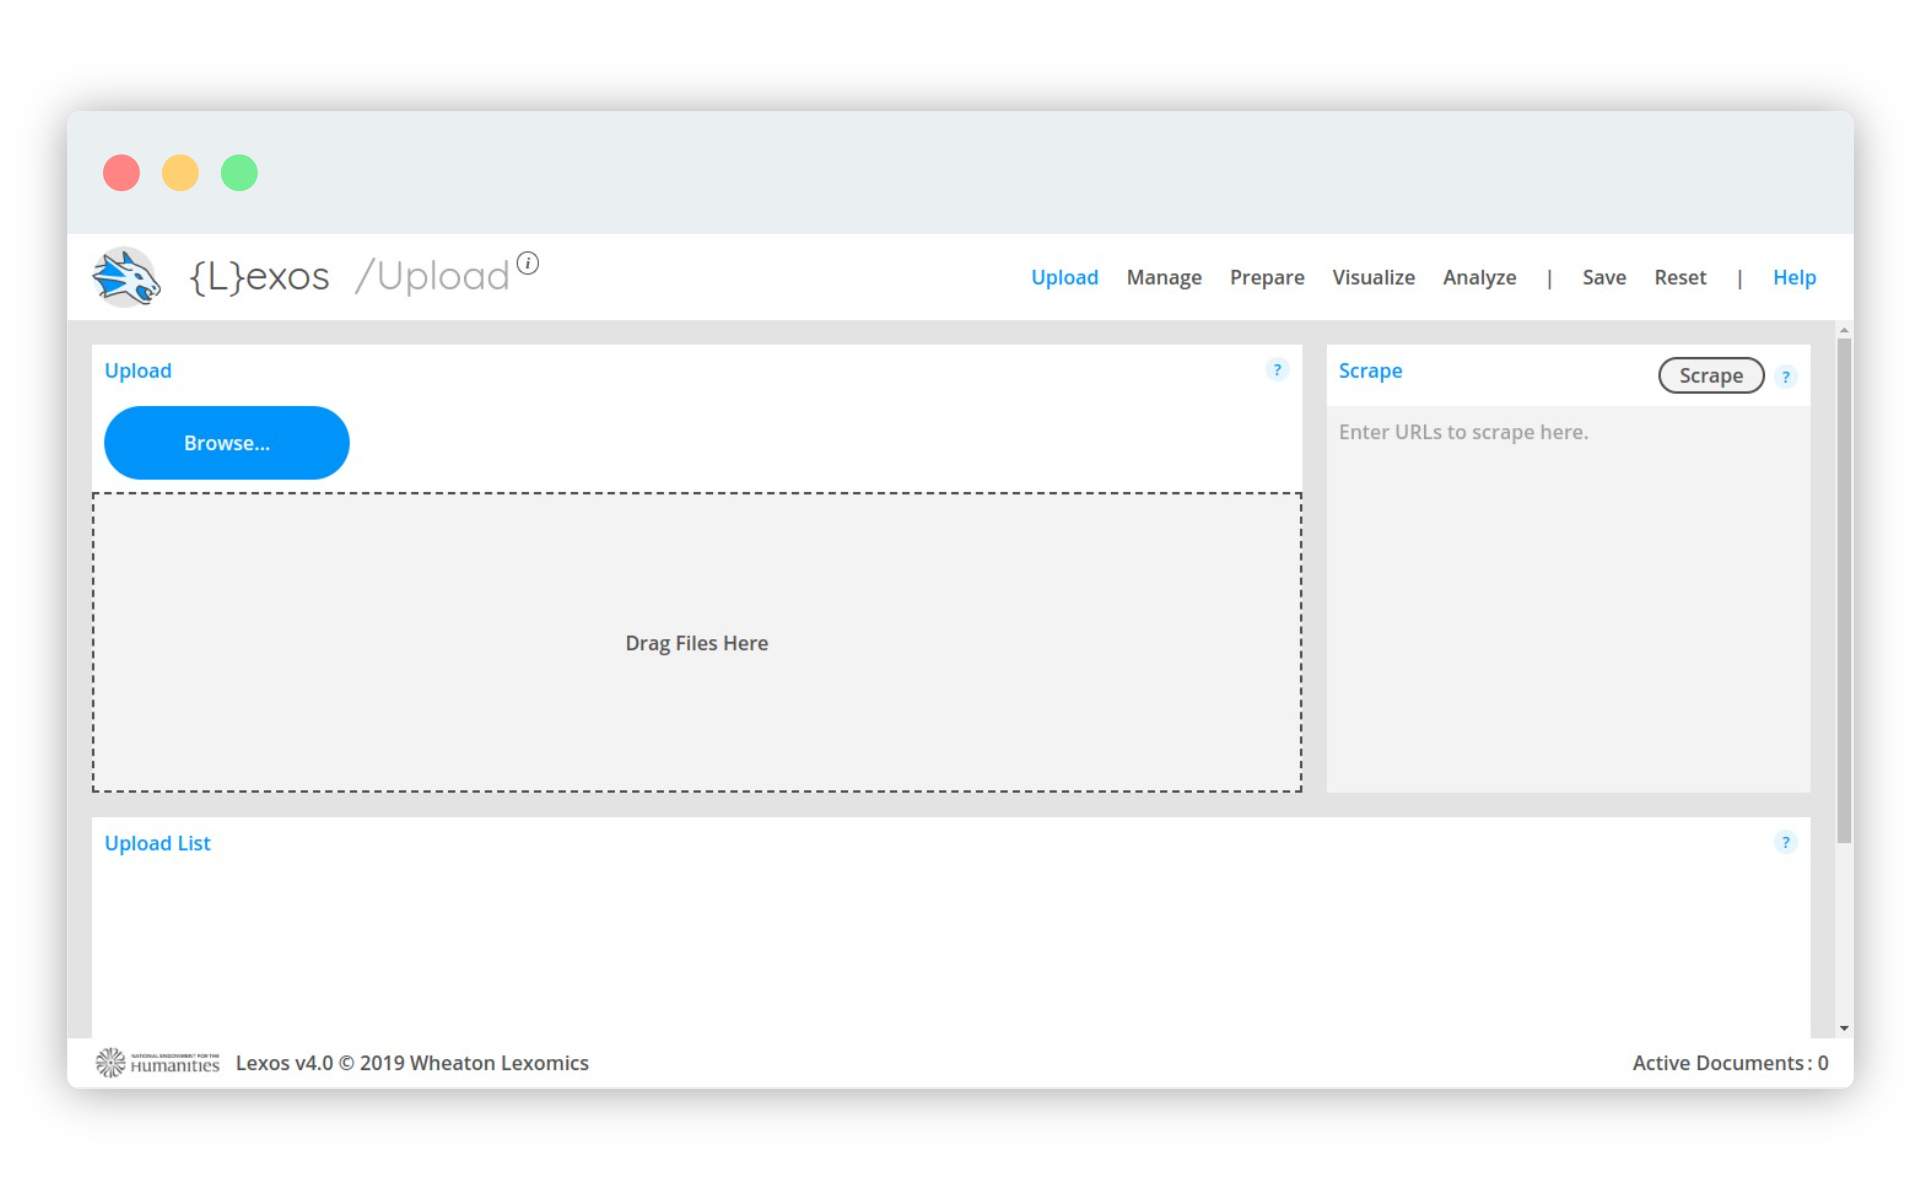Open the info icon next to /Upload title
This screenshot has height=1200, width=1920.
click(528, 263)
